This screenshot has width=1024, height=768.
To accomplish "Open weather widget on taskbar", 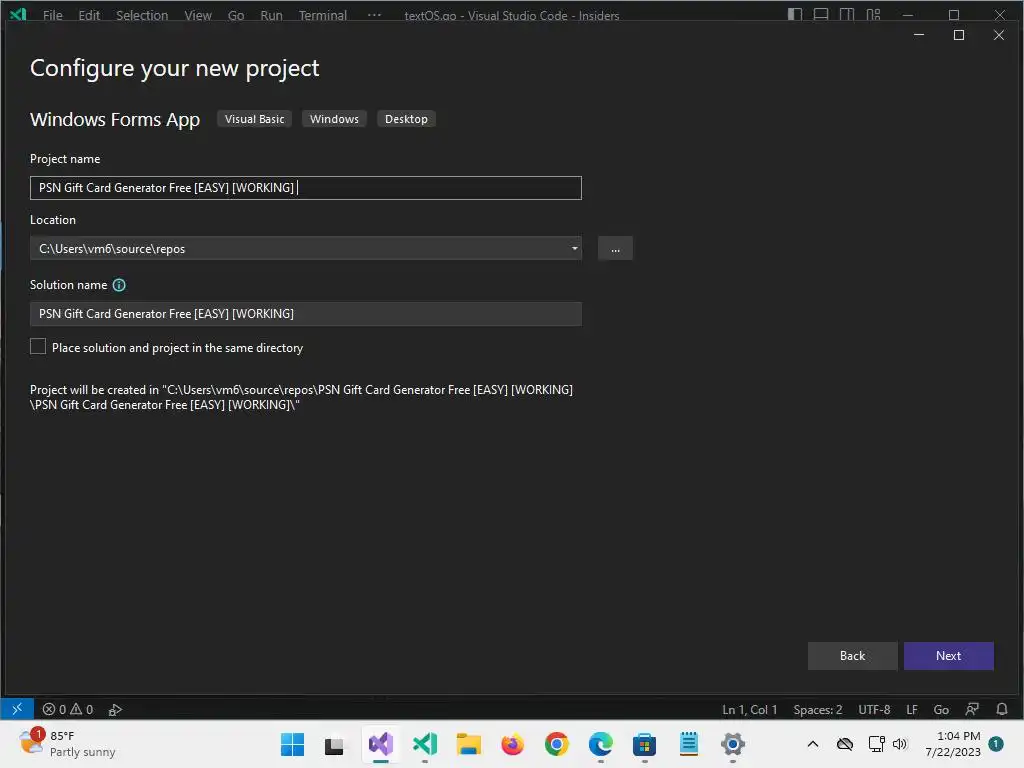I will point(67,744).
